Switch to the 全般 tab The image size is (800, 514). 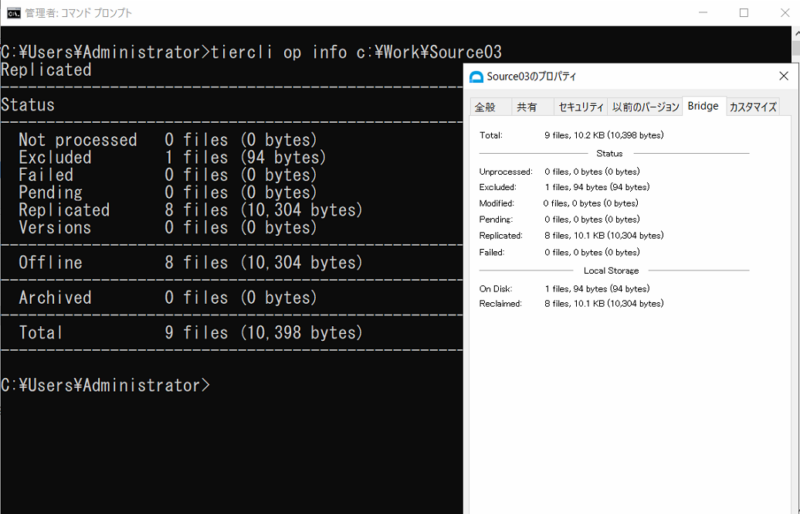point(485,107)
